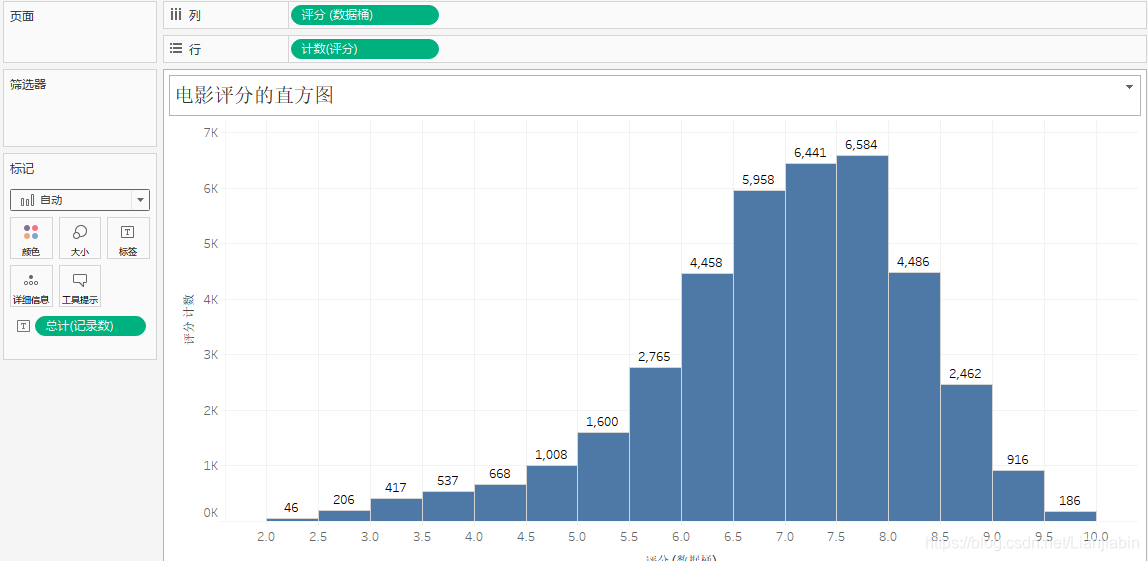Click the data label 46 above the bar
Screen dimensions: 1148x561
[x=291, y=508]
